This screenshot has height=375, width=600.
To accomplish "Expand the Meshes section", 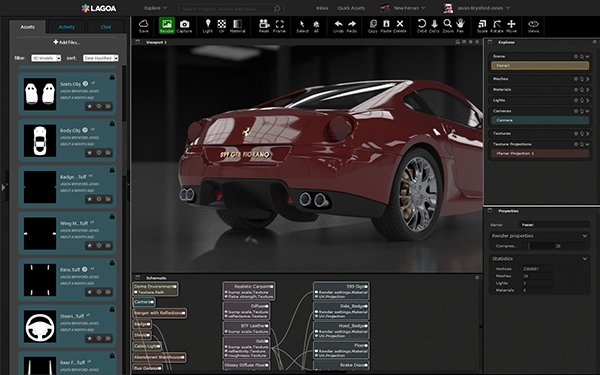I will click(x=587, y=79).
